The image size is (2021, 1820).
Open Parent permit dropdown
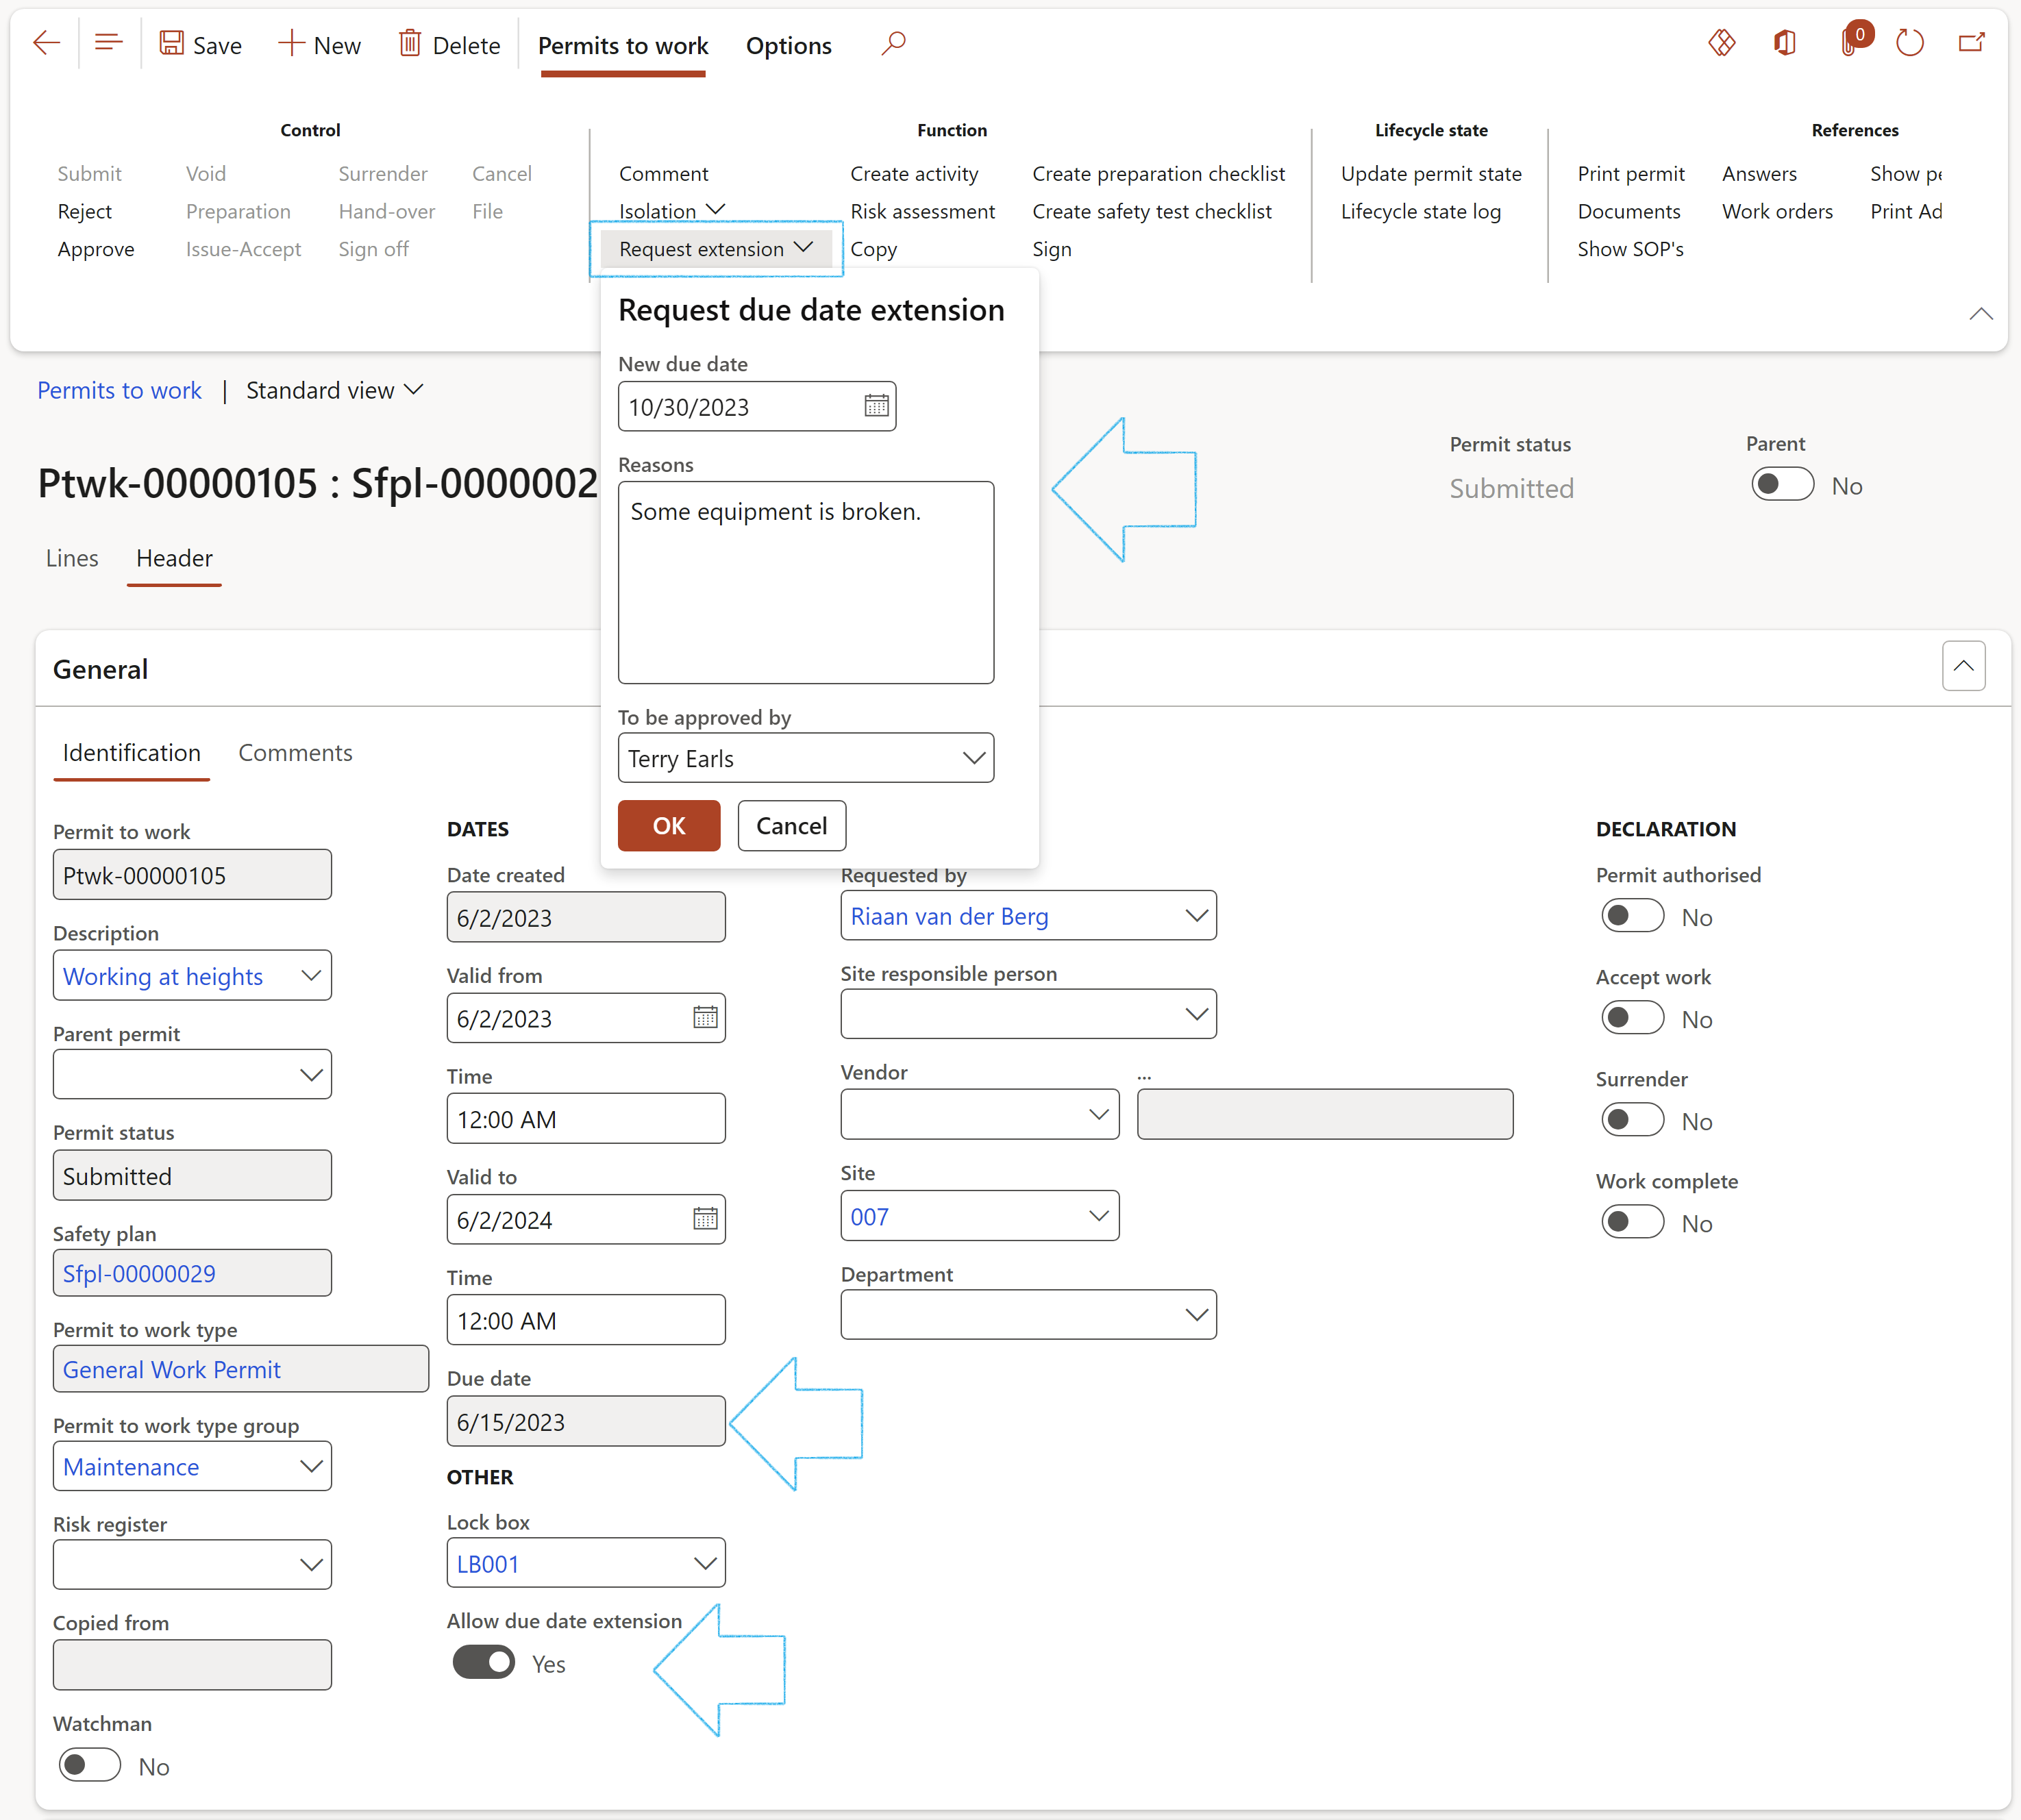[311, 1075]
